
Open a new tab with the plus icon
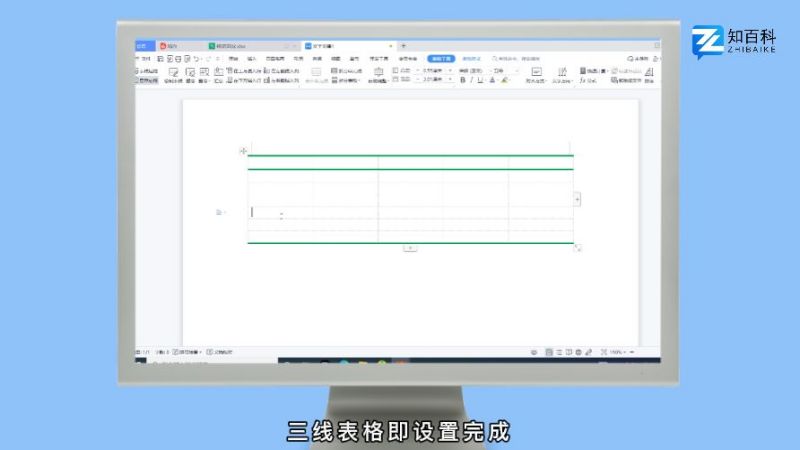pos(403,46)
